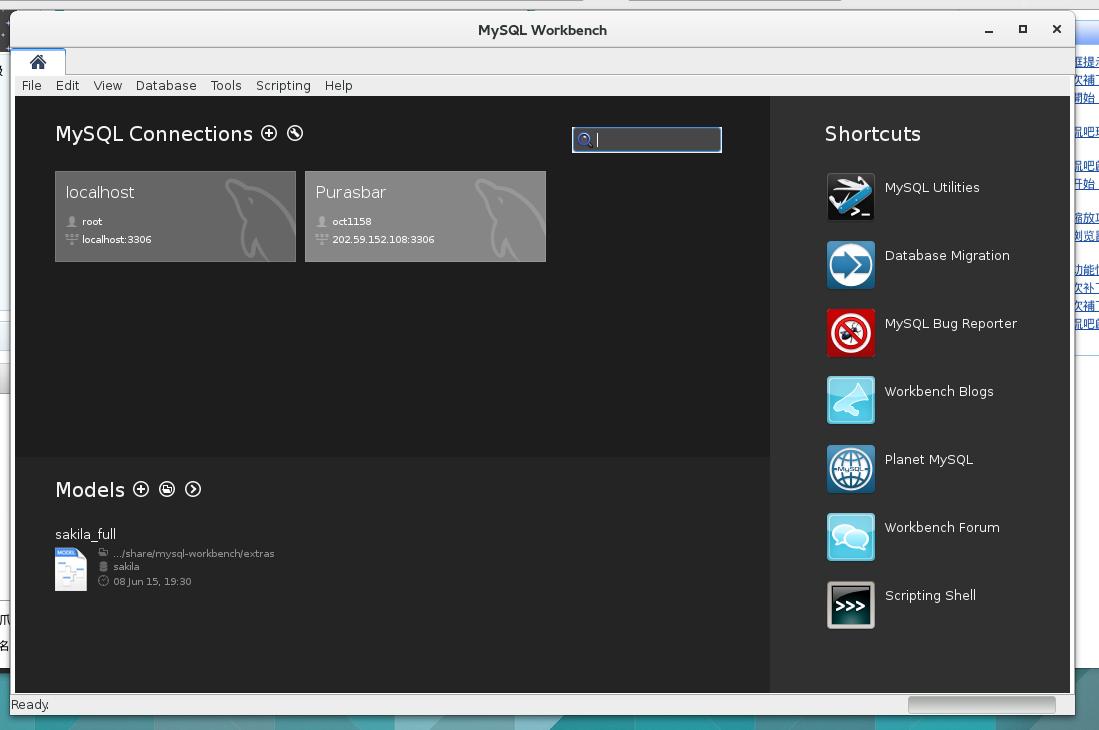Screen dimensions: 1099x730
Task: Click the model date 08 Jun 15, 19:30
Action: coord(152,581)
